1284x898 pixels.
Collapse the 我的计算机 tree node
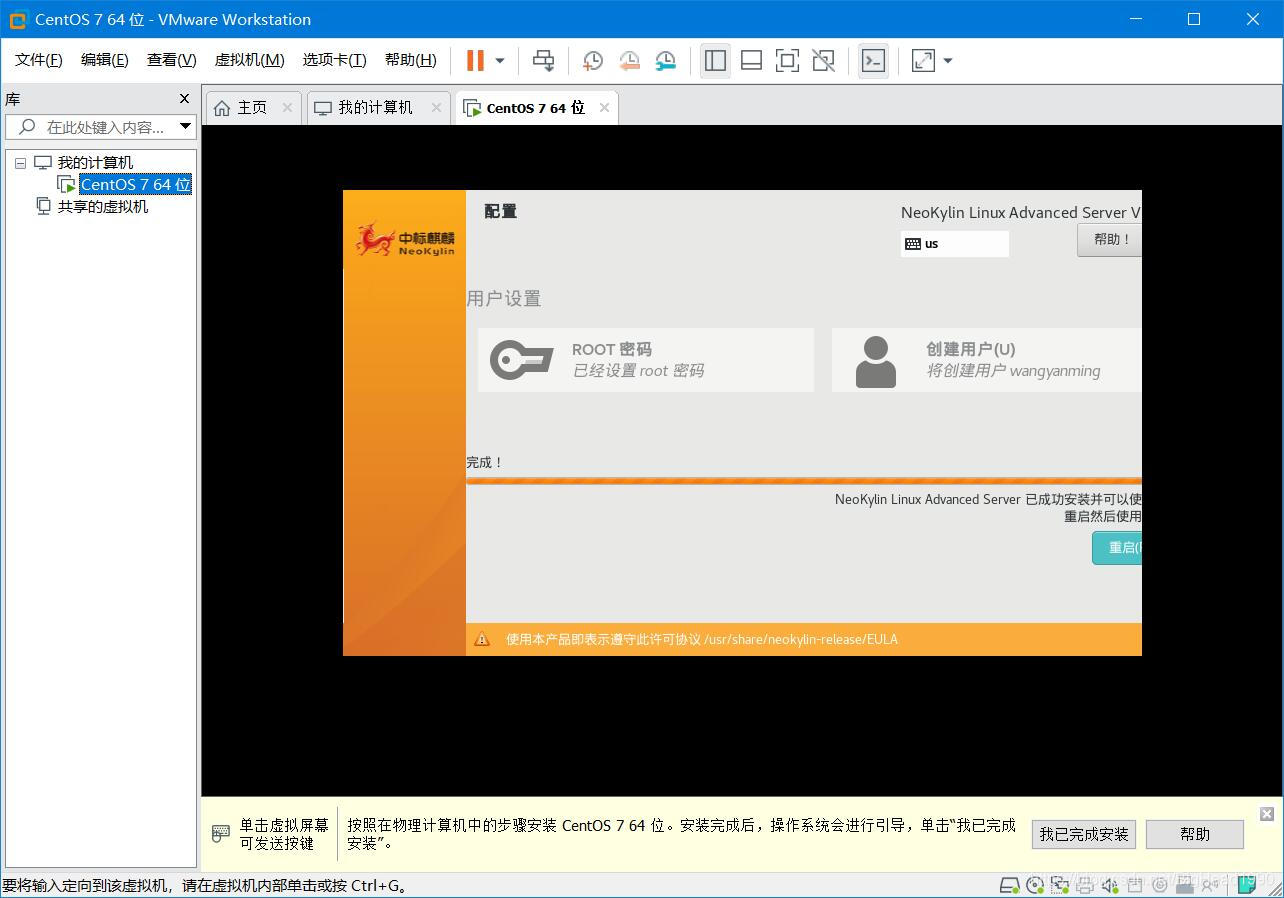point(20,163)
